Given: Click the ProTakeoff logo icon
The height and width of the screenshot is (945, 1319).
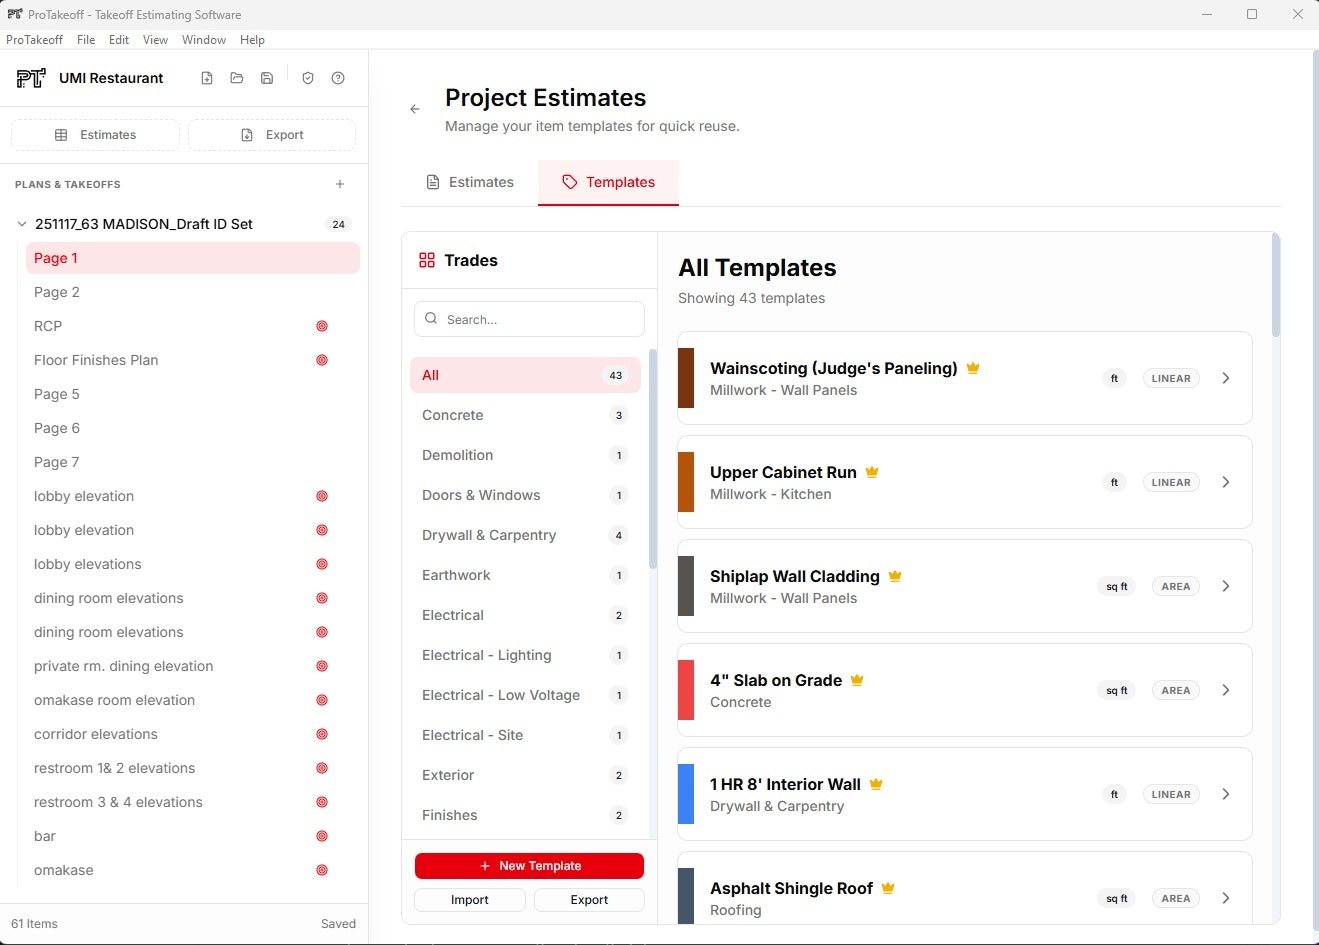Looking at the screenshot, I should click(x=31, y=77).
